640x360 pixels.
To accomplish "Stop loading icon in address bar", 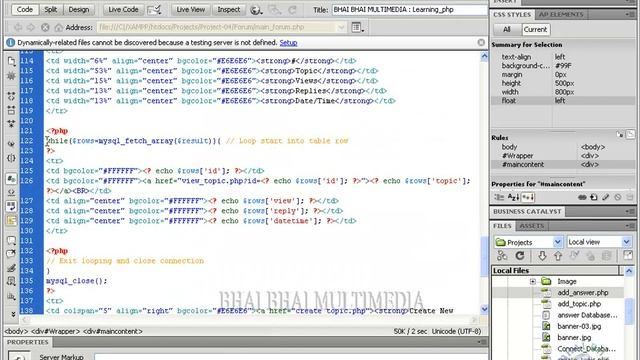I will tap(45, 27).
